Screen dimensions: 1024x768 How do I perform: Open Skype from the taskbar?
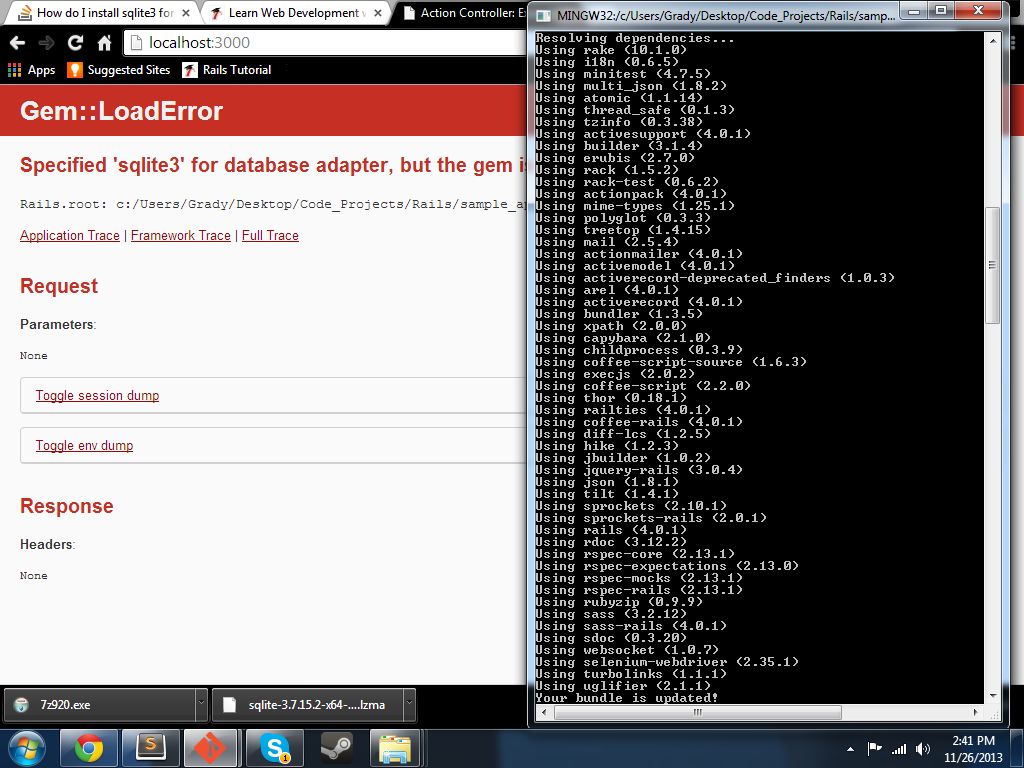[x=275, y=748]
